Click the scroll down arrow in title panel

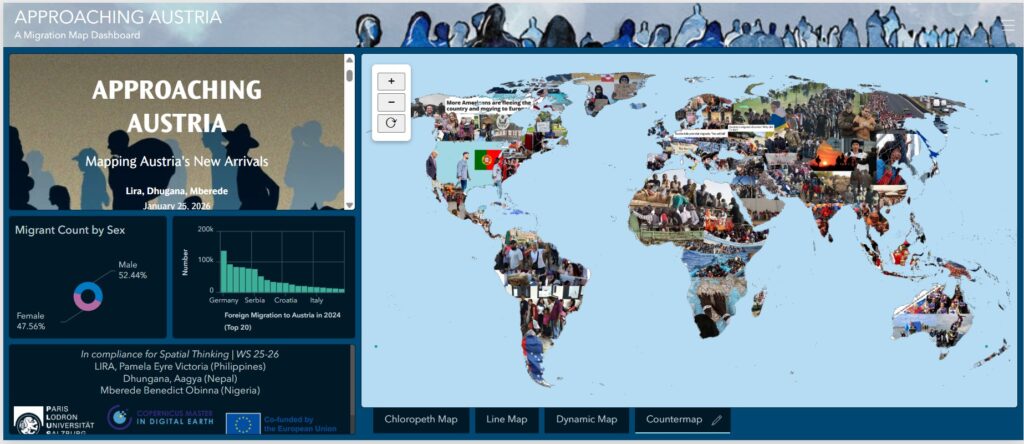[x=349, y=203]
